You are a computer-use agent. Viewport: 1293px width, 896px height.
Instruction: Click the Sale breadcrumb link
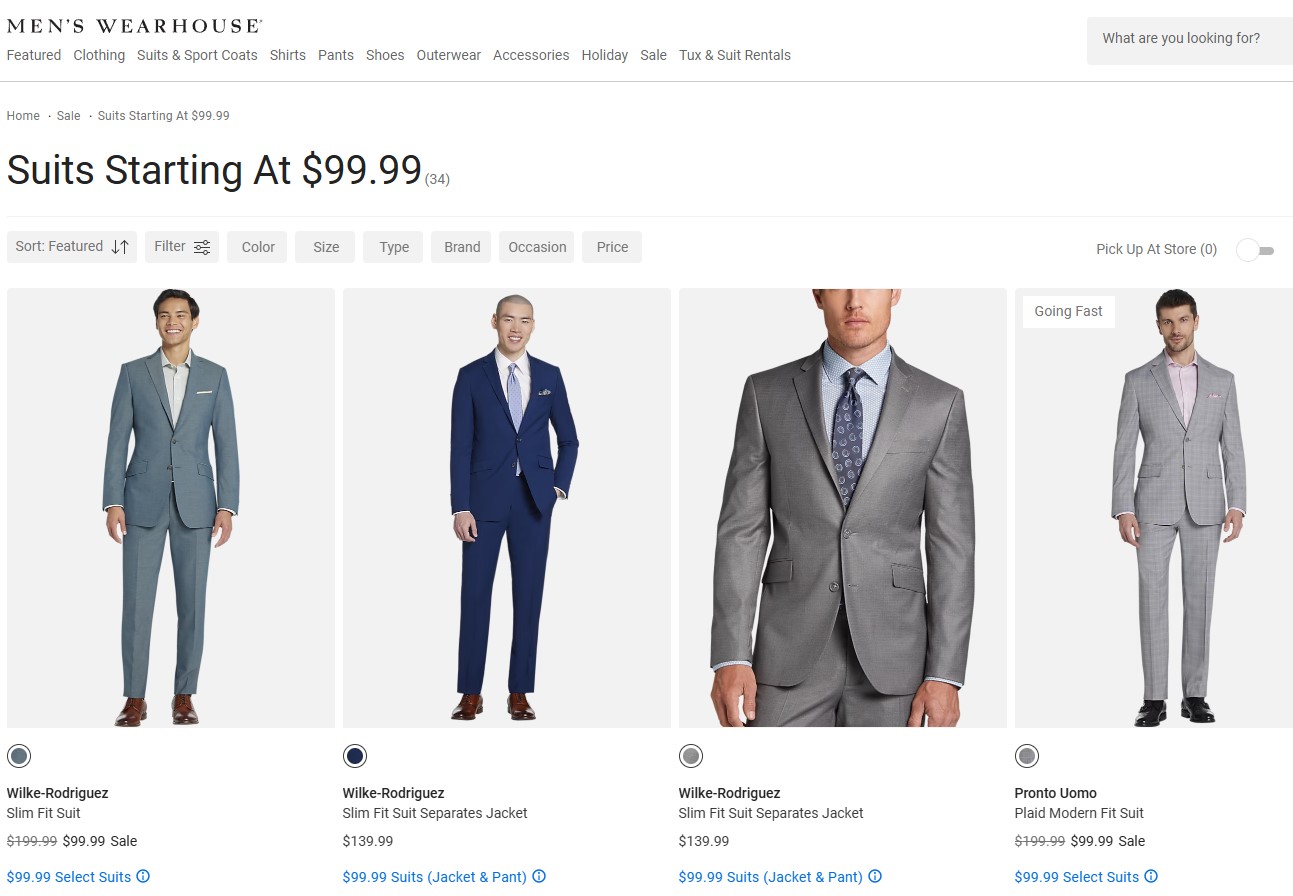tap(68, 116)
